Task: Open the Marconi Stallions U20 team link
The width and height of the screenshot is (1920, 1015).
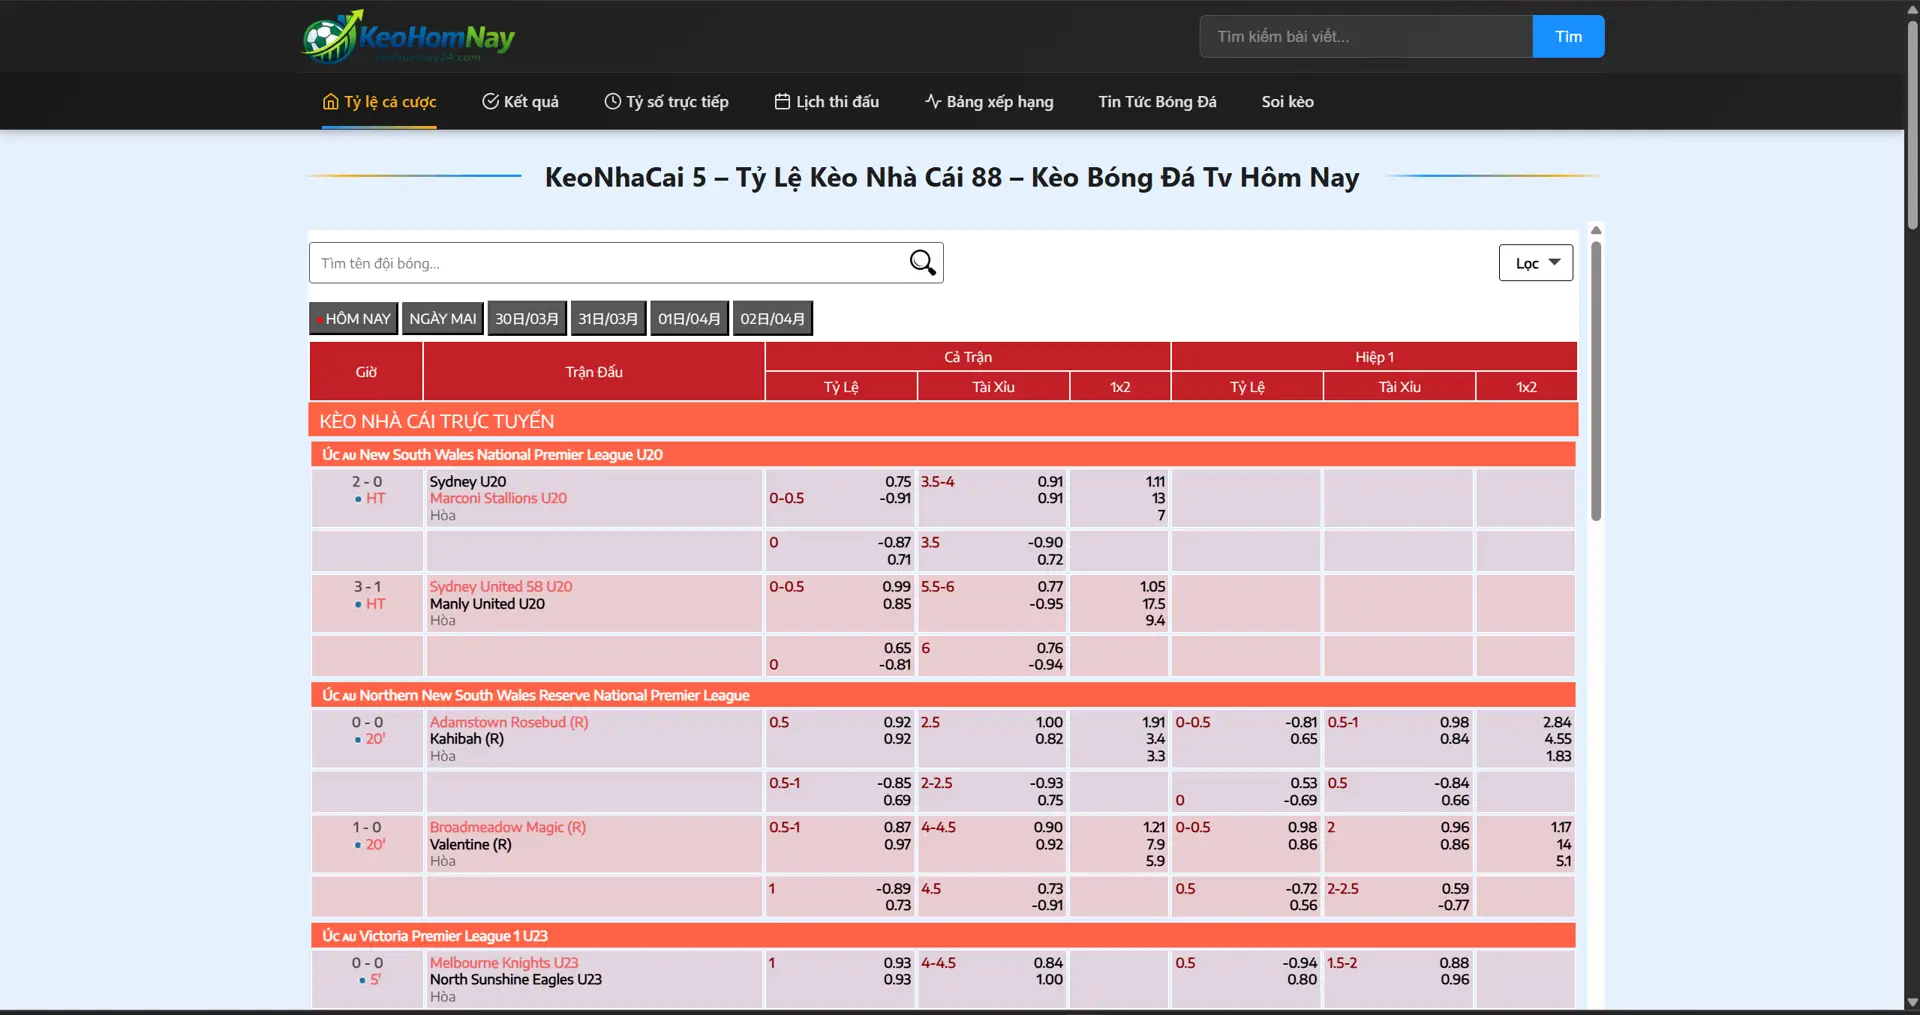Action: click(498, 498)
